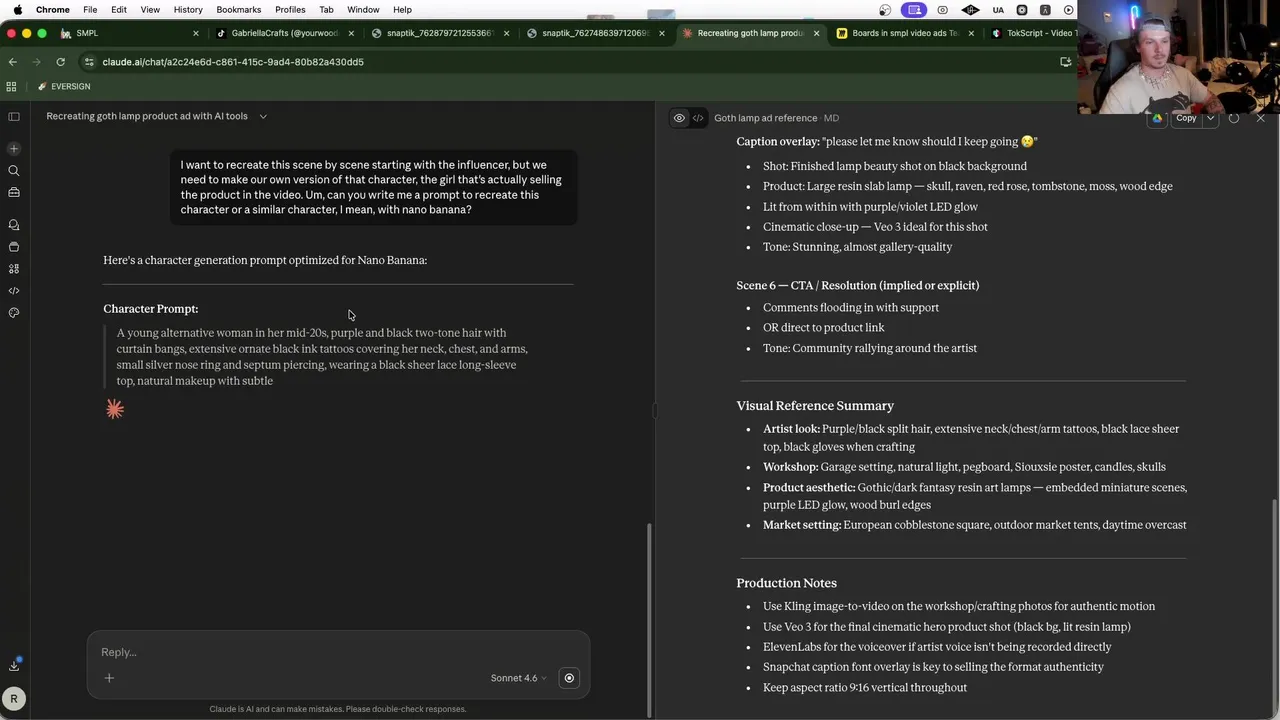Screen dimensions: 1280x720
Task: Reload the claude.ai page
Action: pyautogui.click(x=60, y=62)
